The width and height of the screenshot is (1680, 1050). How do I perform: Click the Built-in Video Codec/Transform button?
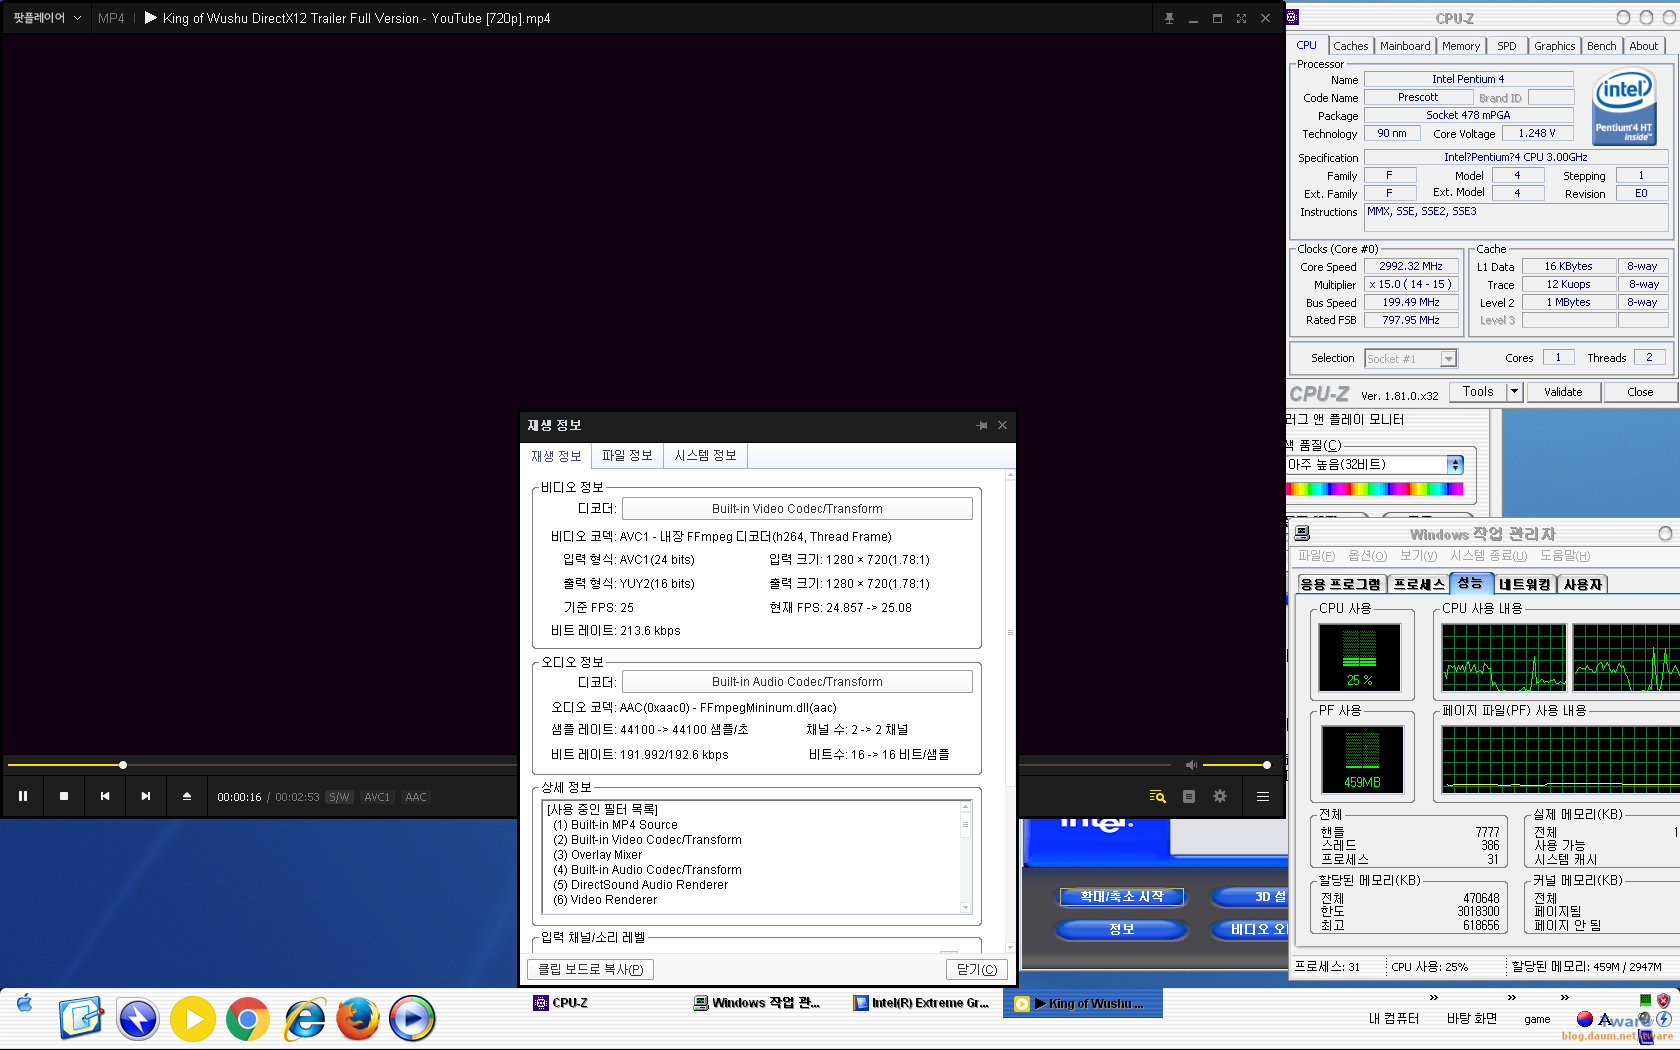click(x=797, y=509)
